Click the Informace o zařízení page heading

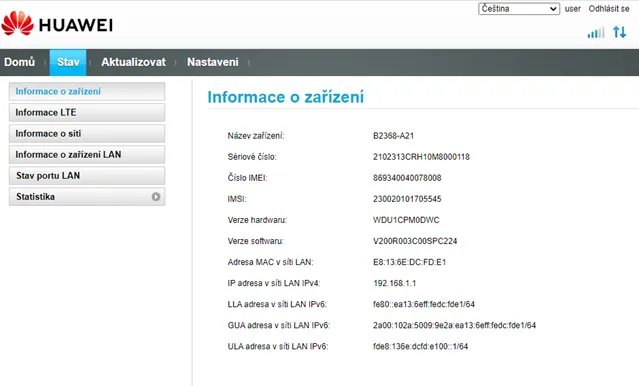pos(285,97)
